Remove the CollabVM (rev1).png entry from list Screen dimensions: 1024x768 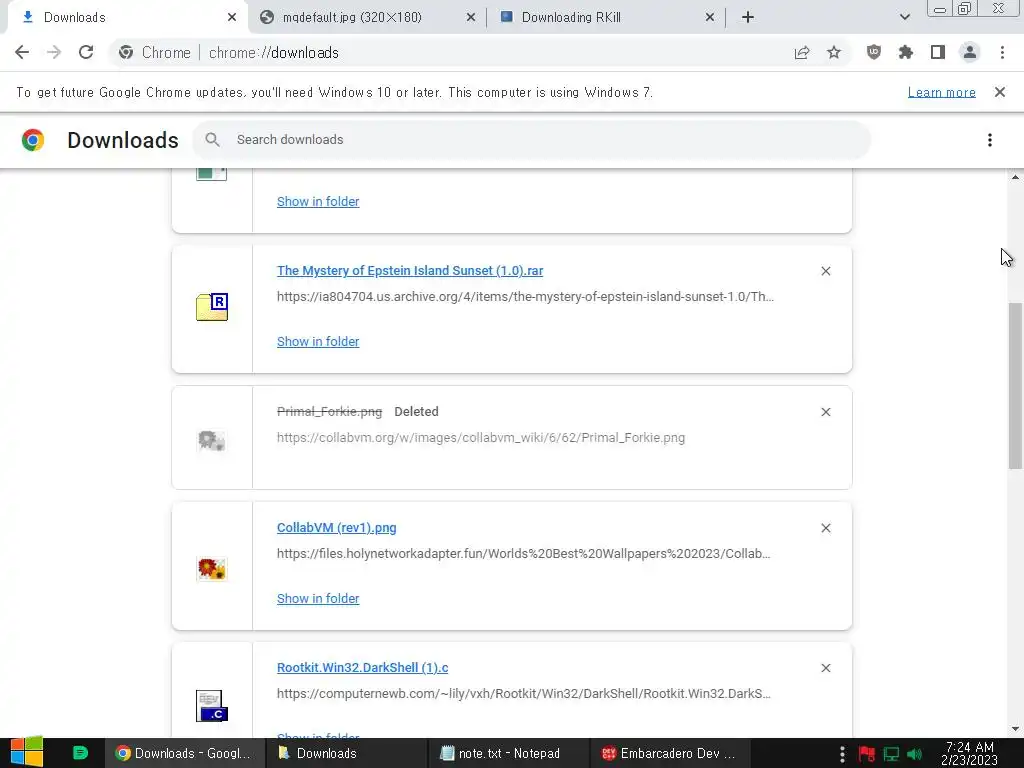826,528
